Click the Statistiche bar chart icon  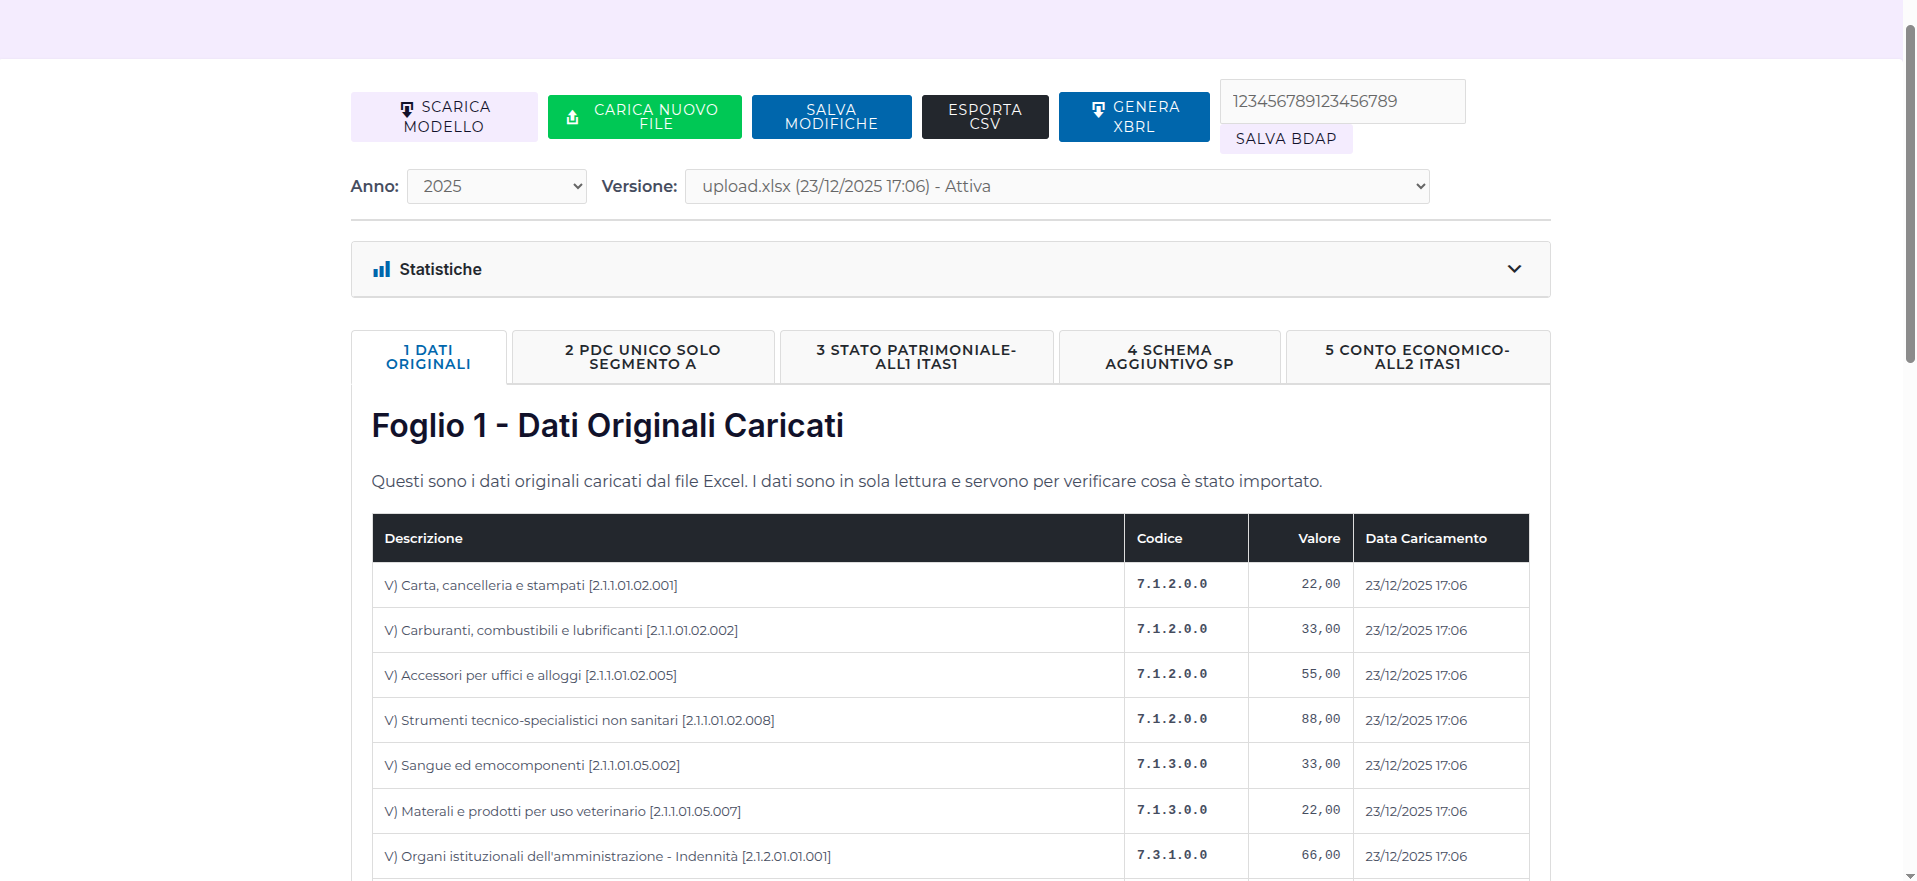pos(381,269)
